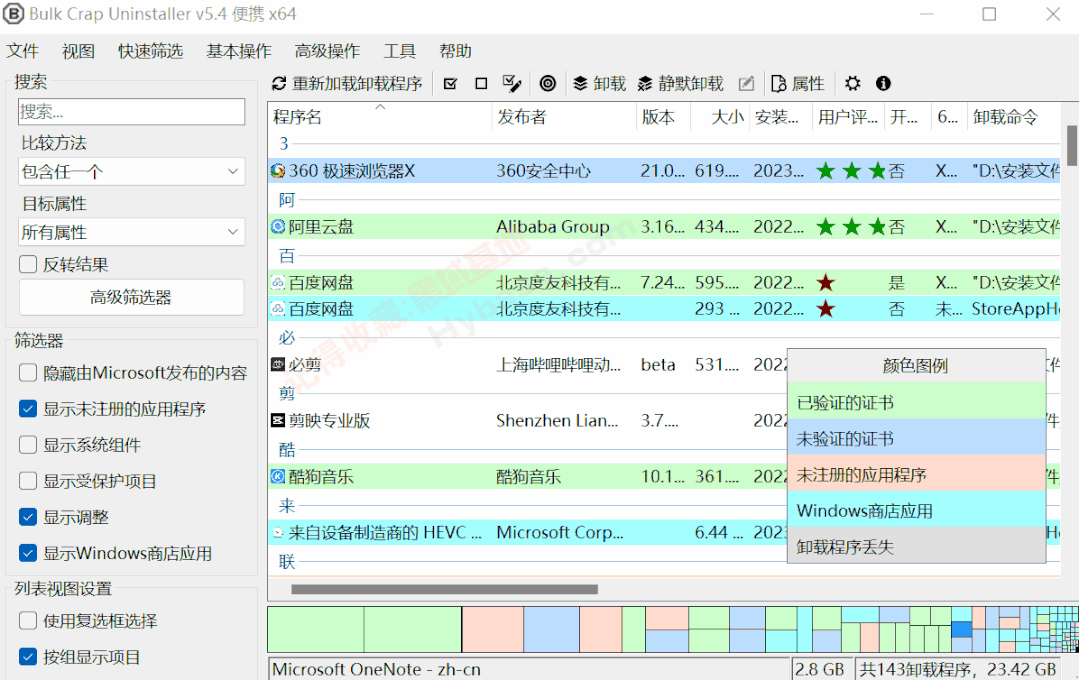Click 未注册的应用程序 pink legend swatch
Viewport: 1079px width, 680px height.
tap(917, 474)
